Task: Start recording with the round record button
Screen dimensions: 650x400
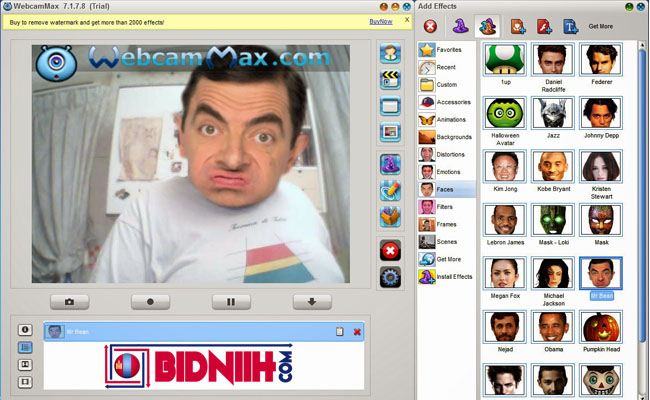Action: [150, 302]
